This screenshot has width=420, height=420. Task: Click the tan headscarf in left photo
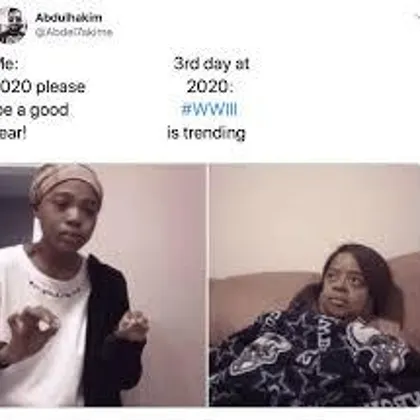pos(66,182)
